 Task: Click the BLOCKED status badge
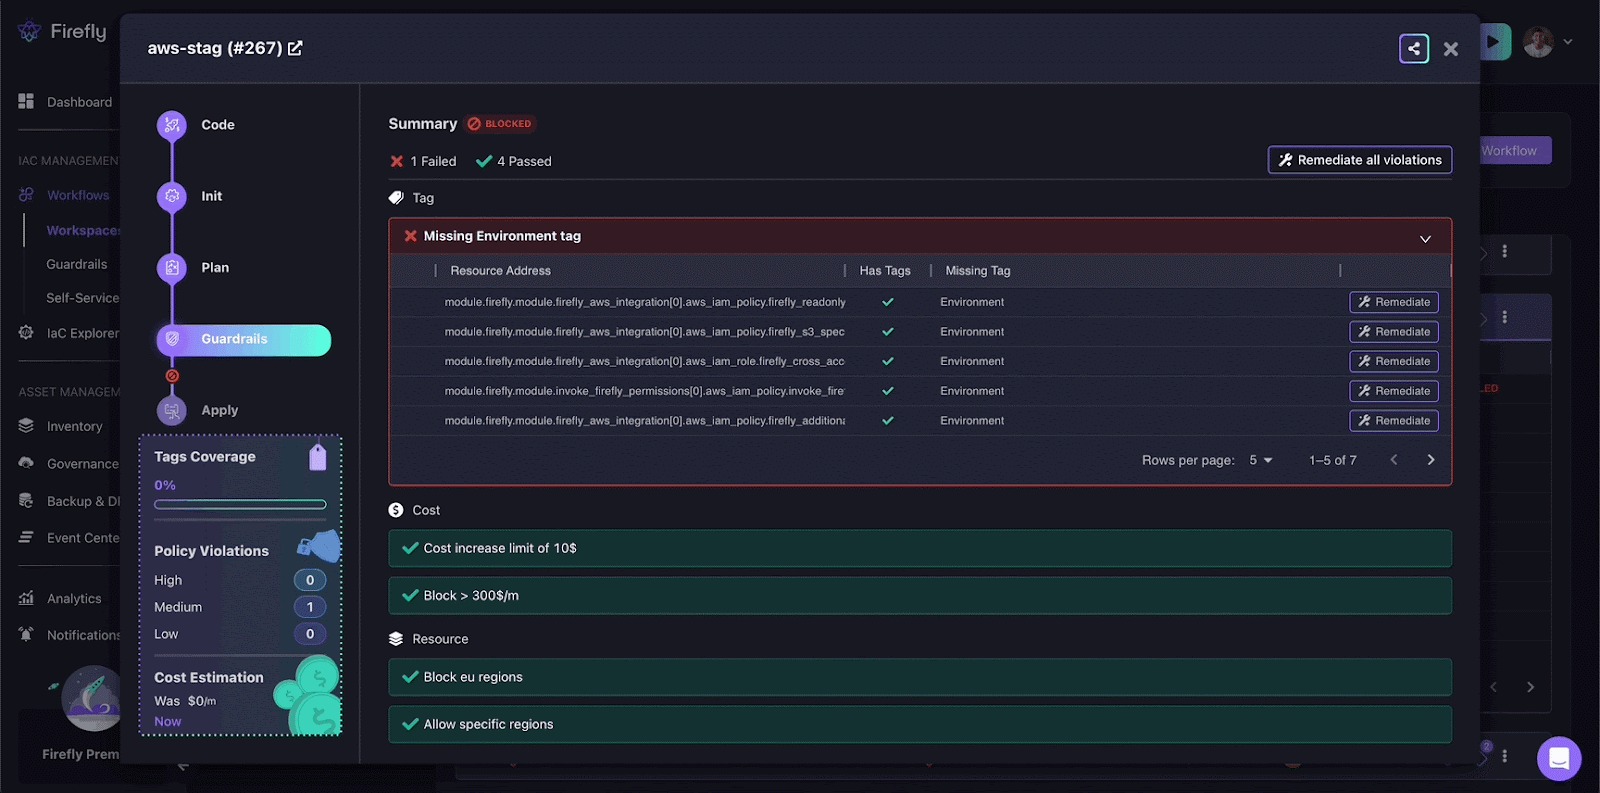coord(500,124)
